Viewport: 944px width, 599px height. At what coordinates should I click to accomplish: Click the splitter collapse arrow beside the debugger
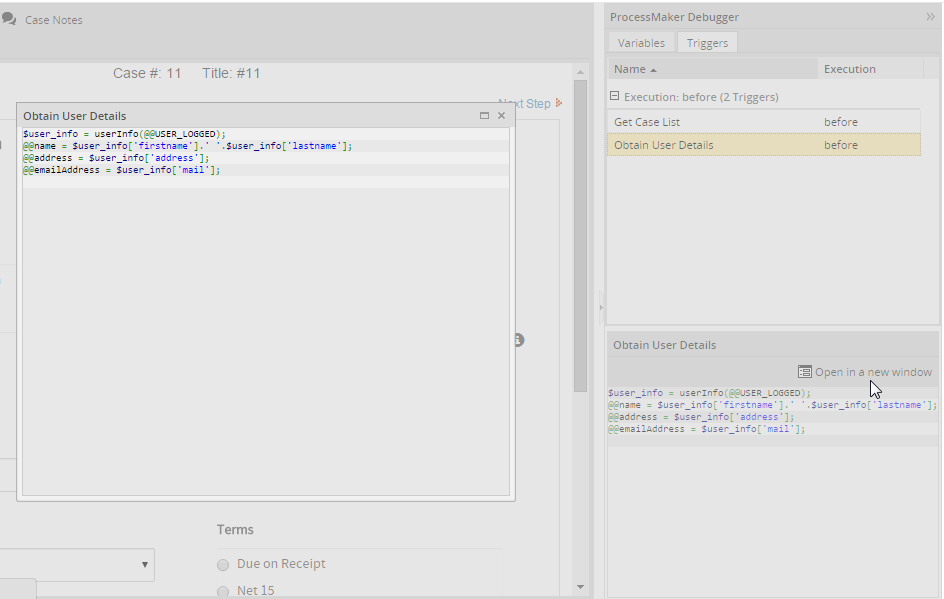pyautogui.click(x=601, y=307)
